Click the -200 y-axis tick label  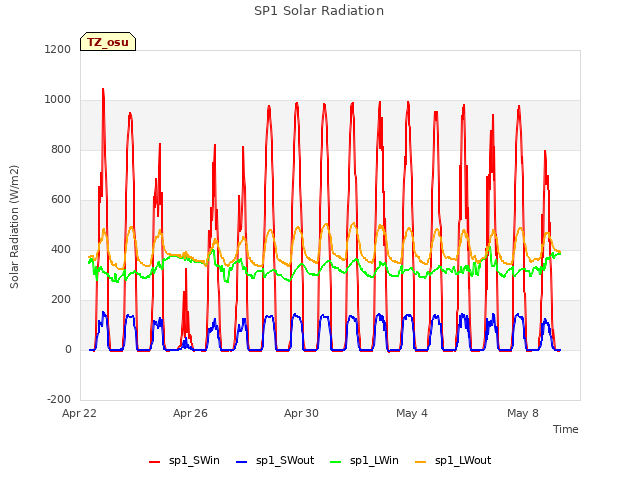click(59, 399)
